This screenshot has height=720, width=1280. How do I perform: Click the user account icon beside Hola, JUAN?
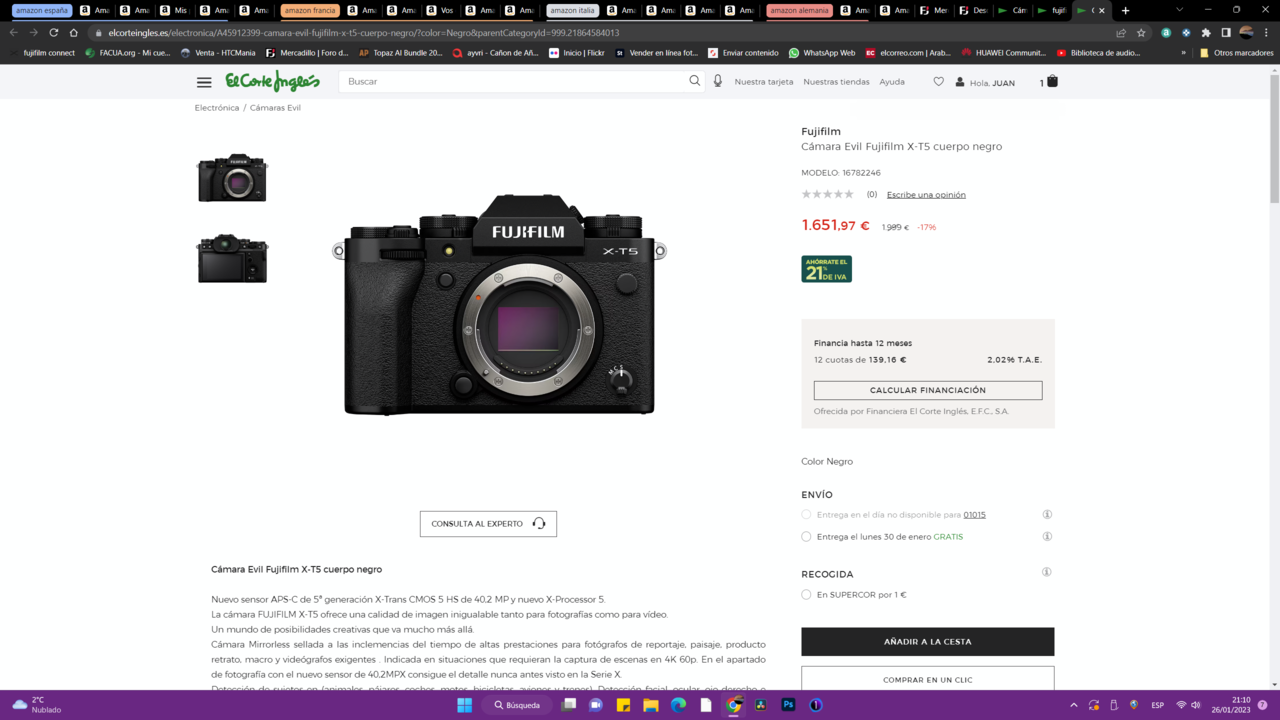960,82
